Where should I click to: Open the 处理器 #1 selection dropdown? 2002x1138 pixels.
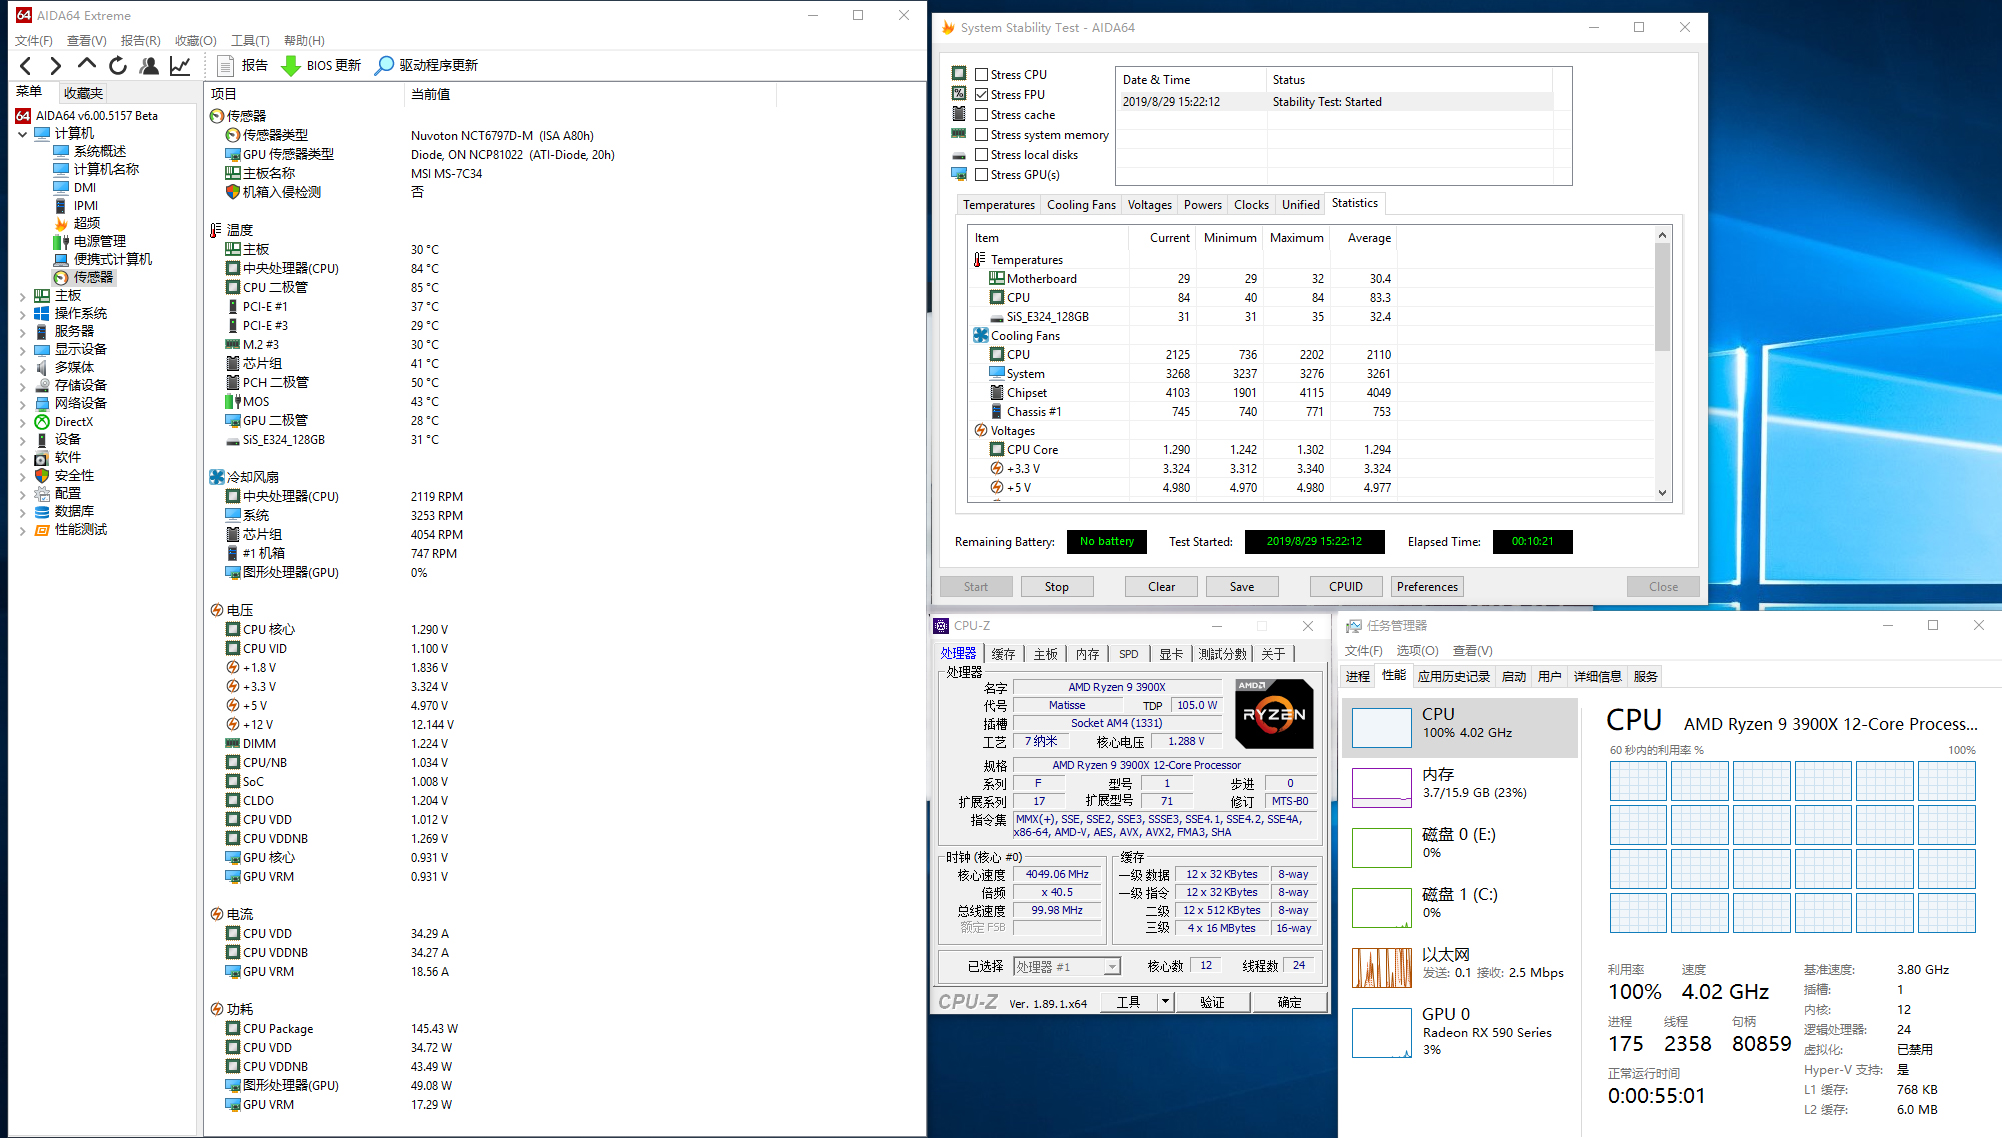tap(1111, 967)
